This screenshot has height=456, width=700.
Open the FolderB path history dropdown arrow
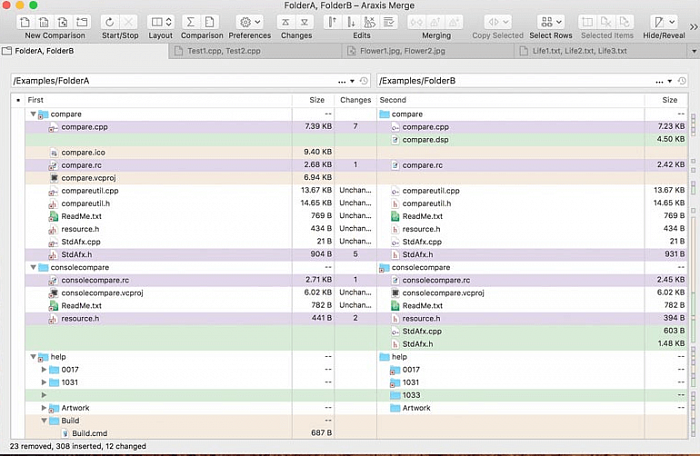(670, 81)
